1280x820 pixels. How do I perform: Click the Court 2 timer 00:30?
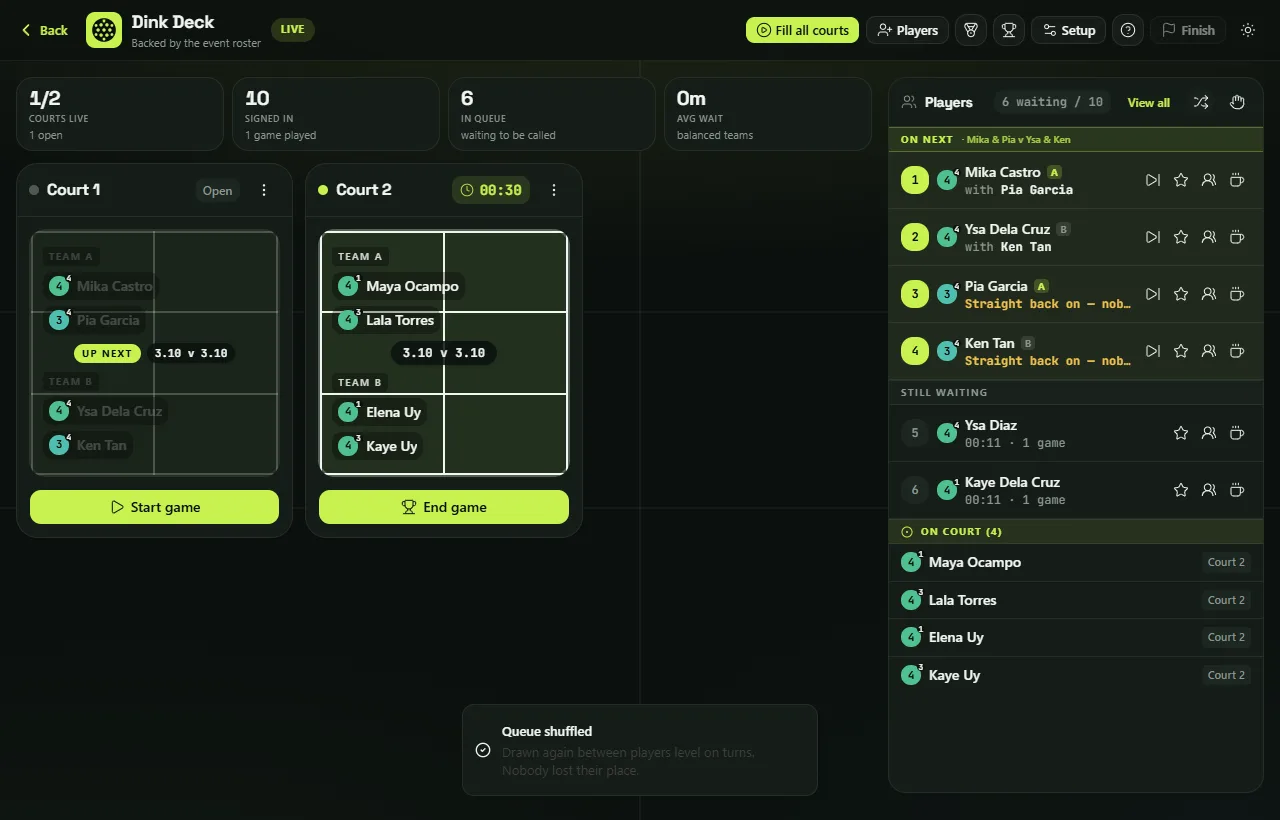pos(491,190)
